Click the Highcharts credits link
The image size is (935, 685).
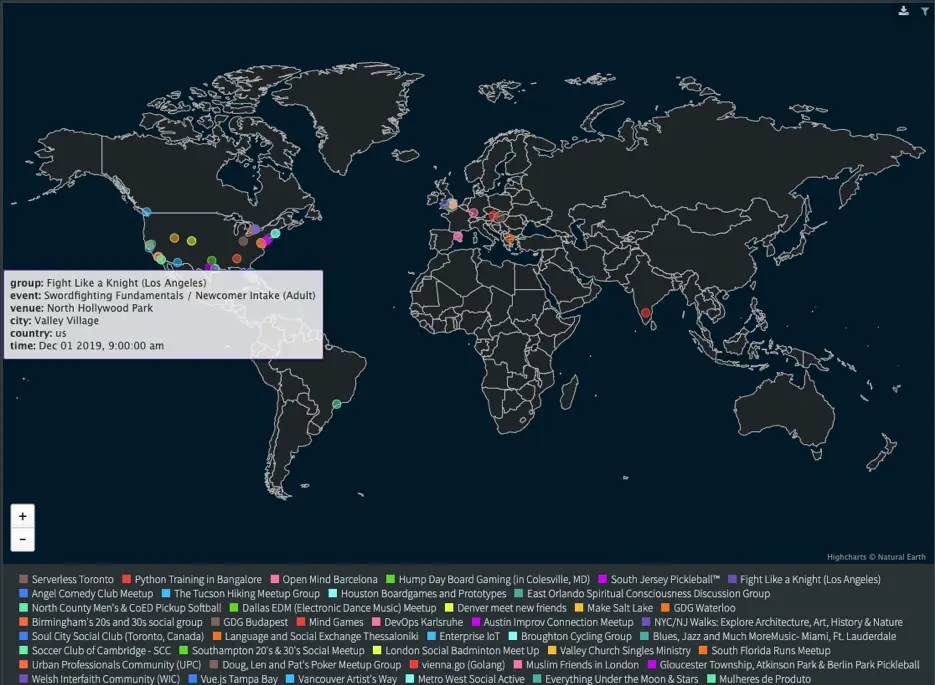pos(876,557)
